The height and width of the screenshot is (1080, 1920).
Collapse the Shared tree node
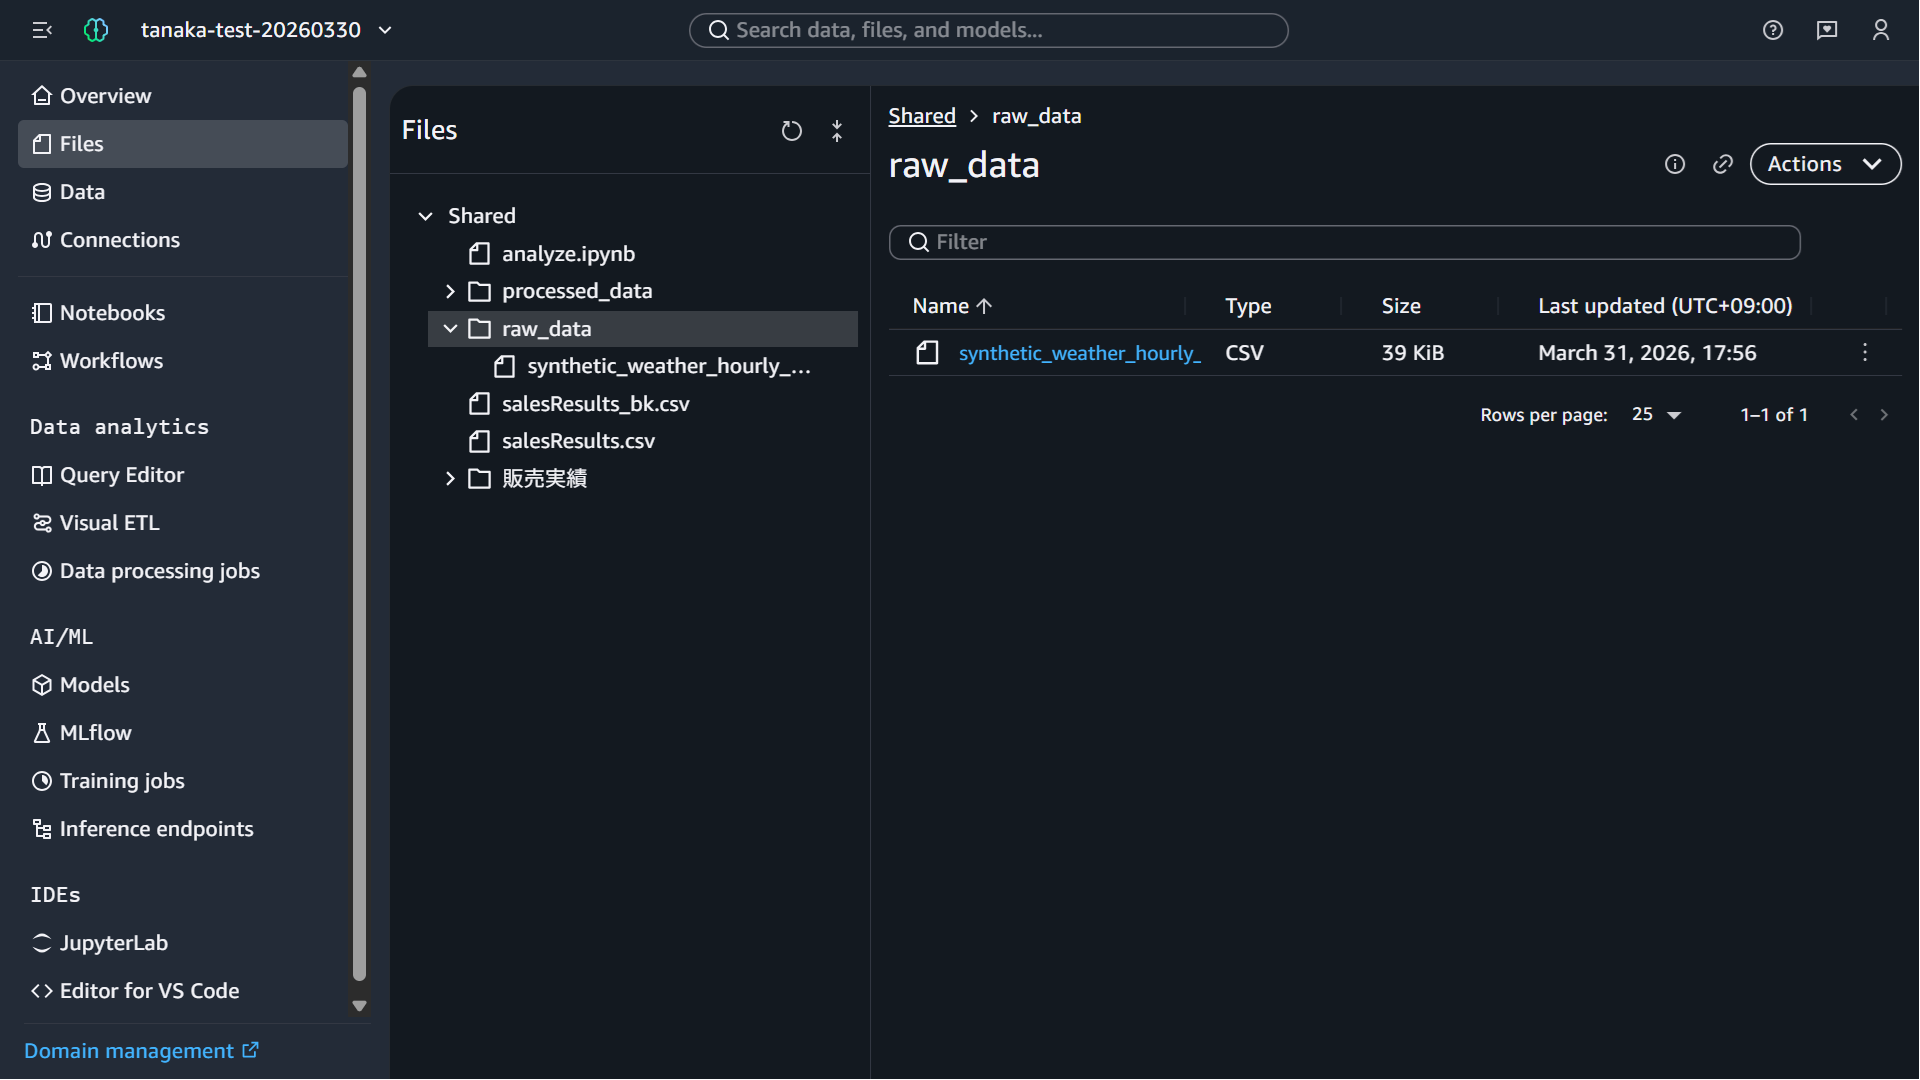point(426,216)
